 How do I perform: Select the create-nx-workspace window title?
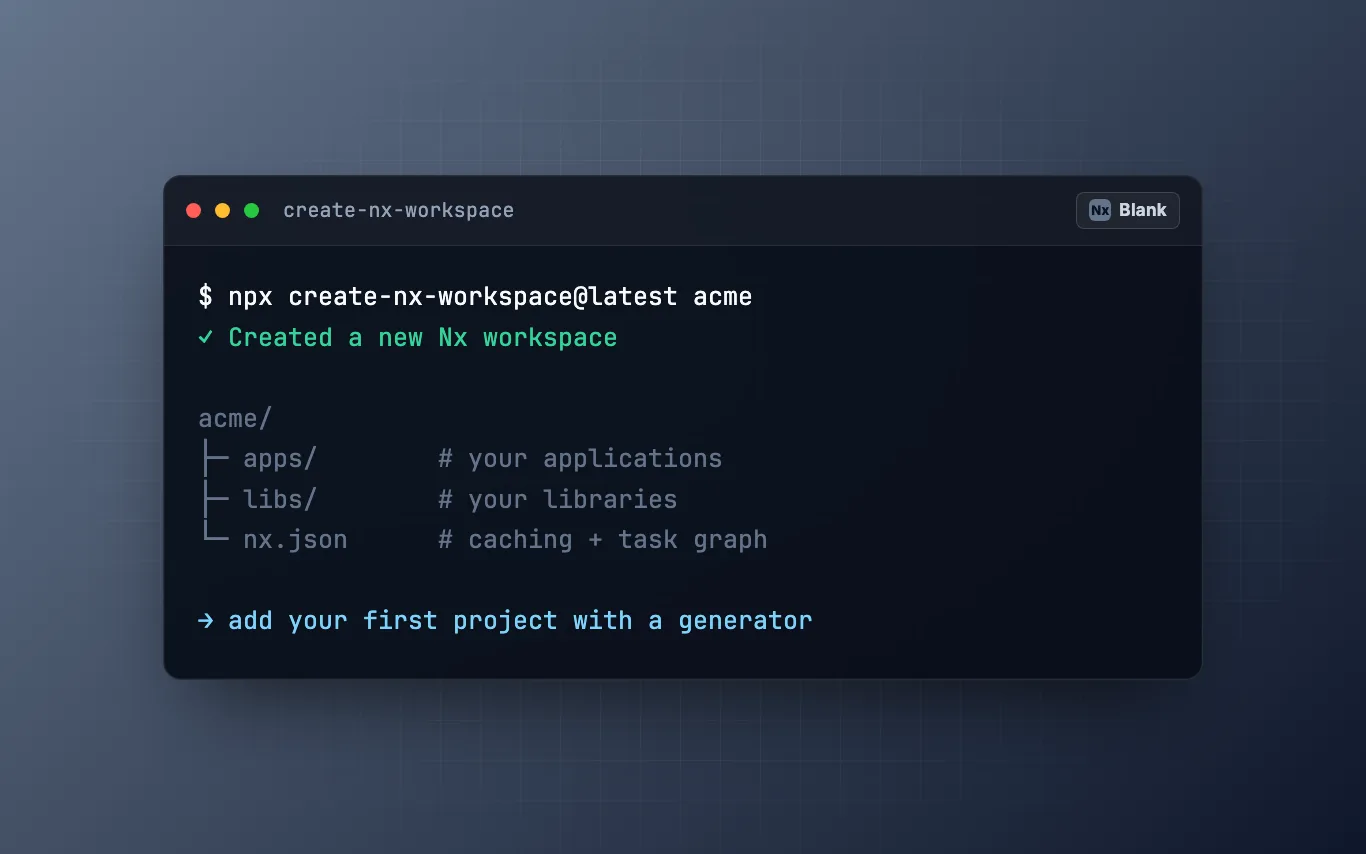[398, 211]
